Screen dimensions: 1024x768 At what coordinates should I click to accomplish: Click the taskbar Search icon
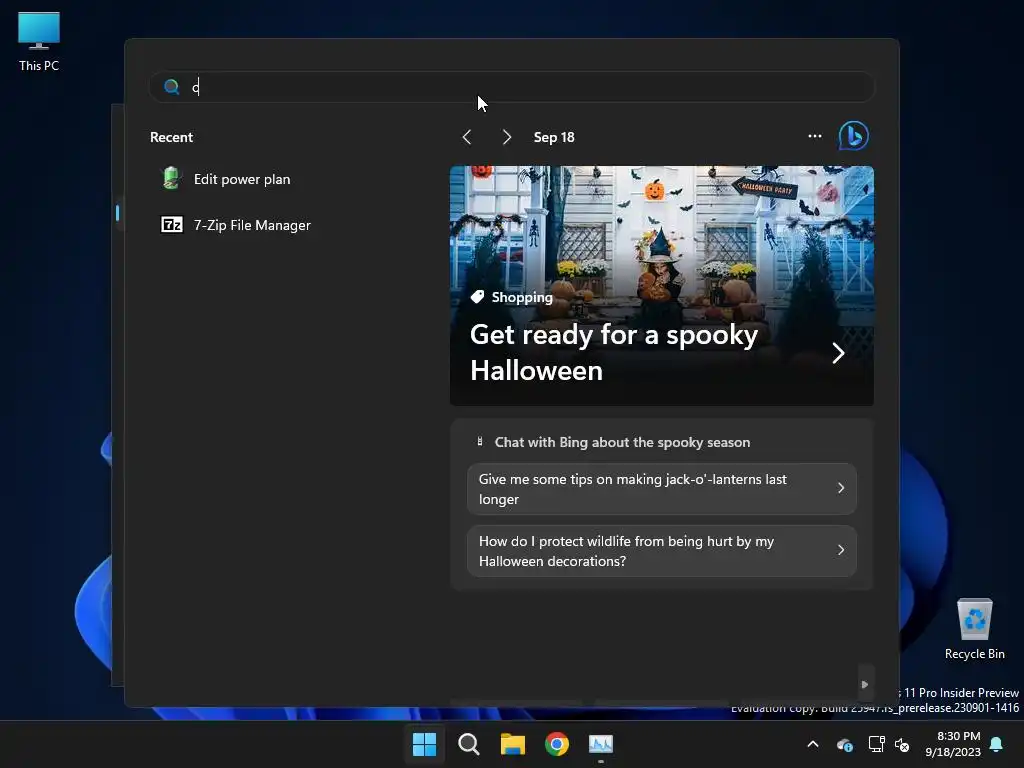(468, 744)
